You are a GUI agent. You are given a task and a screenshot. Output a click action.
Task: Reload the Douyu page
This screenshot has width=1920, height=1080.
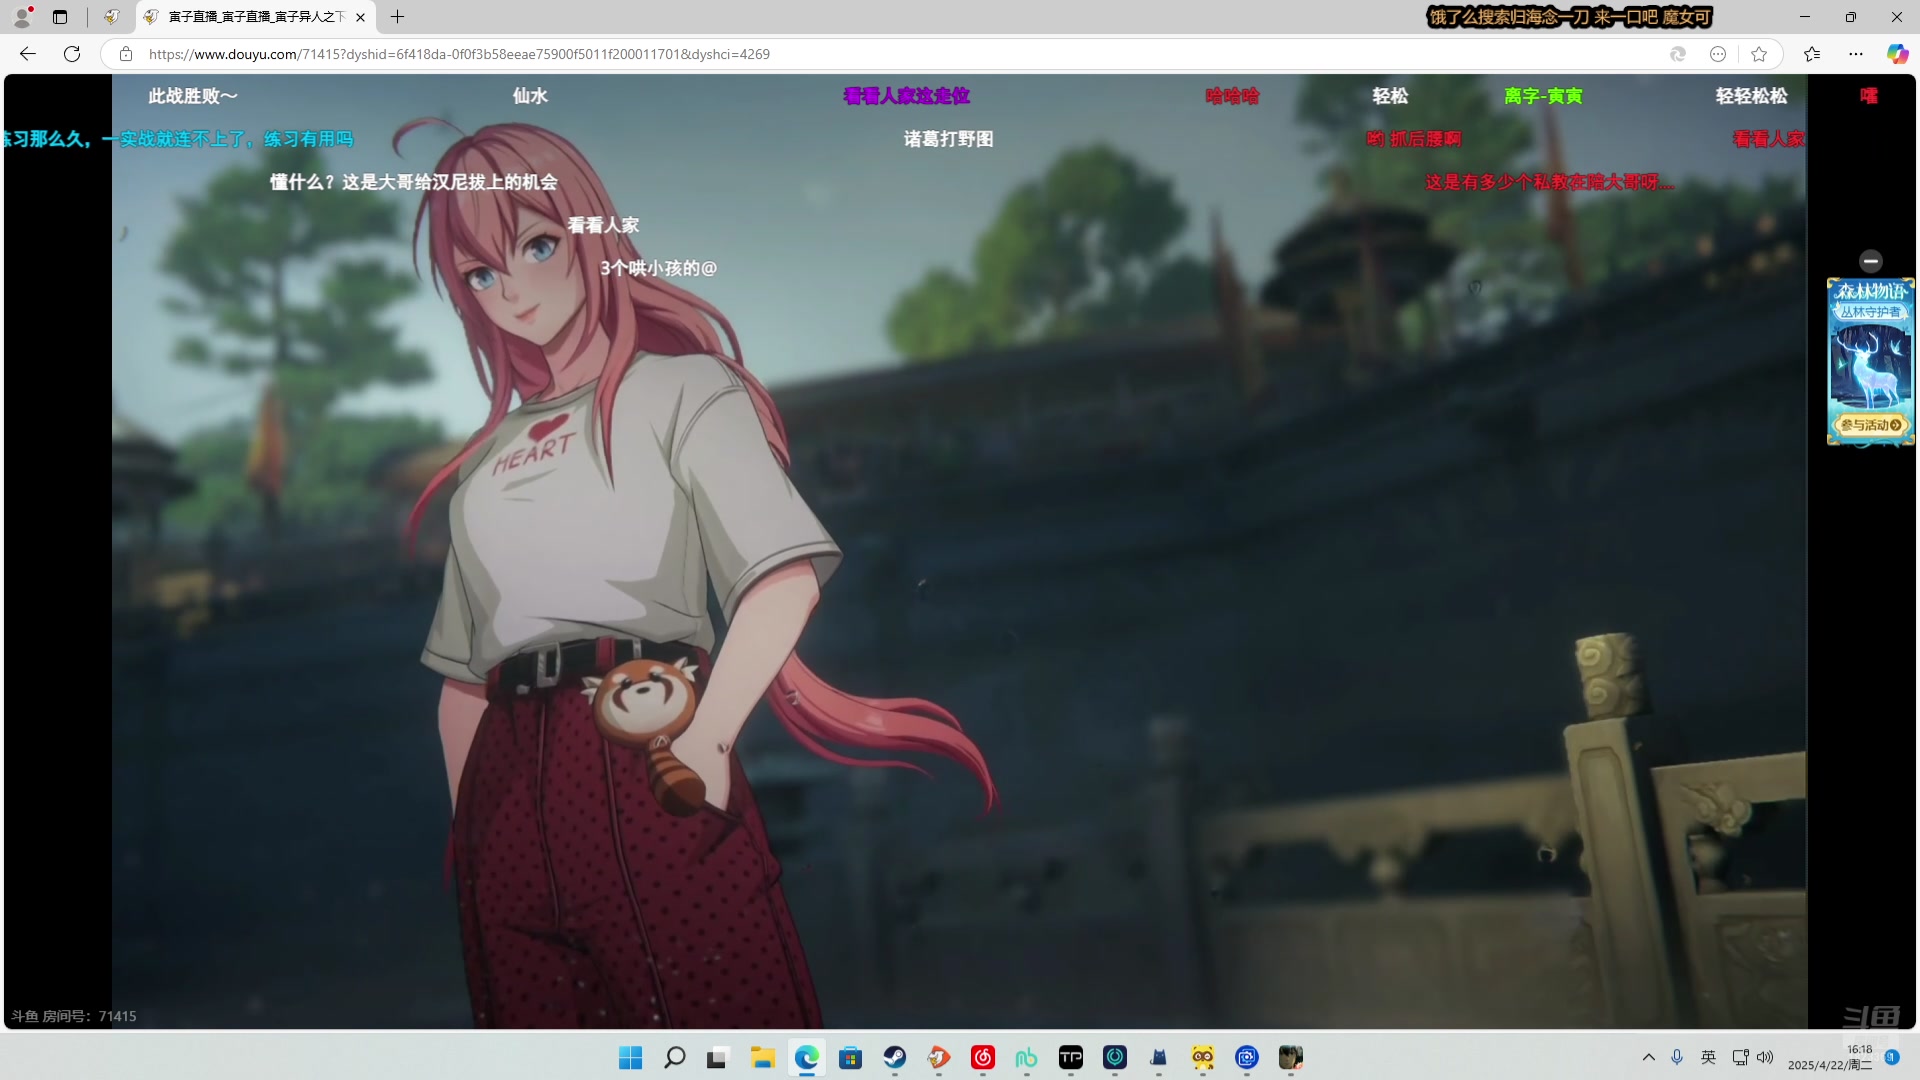tap(72, 54)
